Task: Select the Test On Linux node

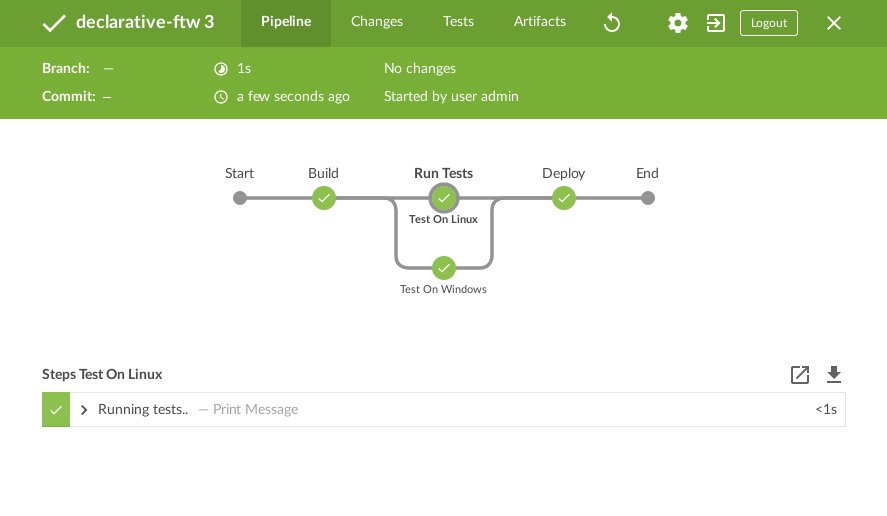Action: click(x=444, y=198)
